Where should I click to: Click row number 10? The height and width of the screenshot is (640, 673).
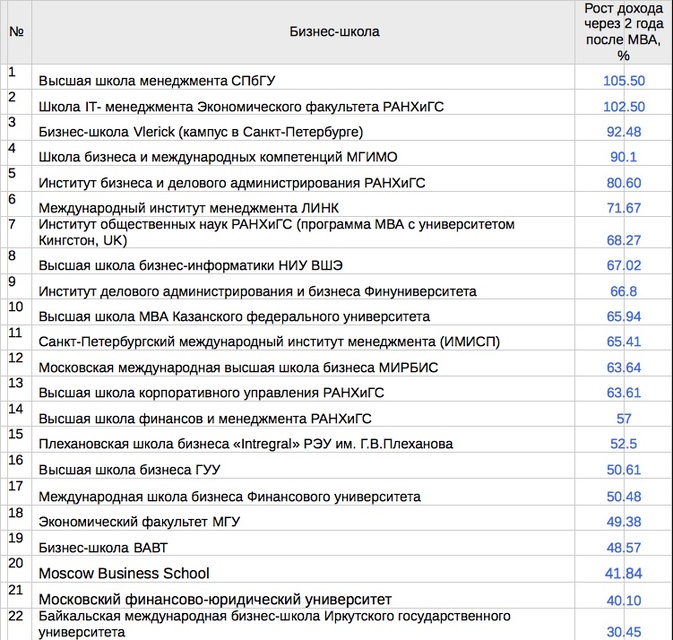(x=16, y=307)
